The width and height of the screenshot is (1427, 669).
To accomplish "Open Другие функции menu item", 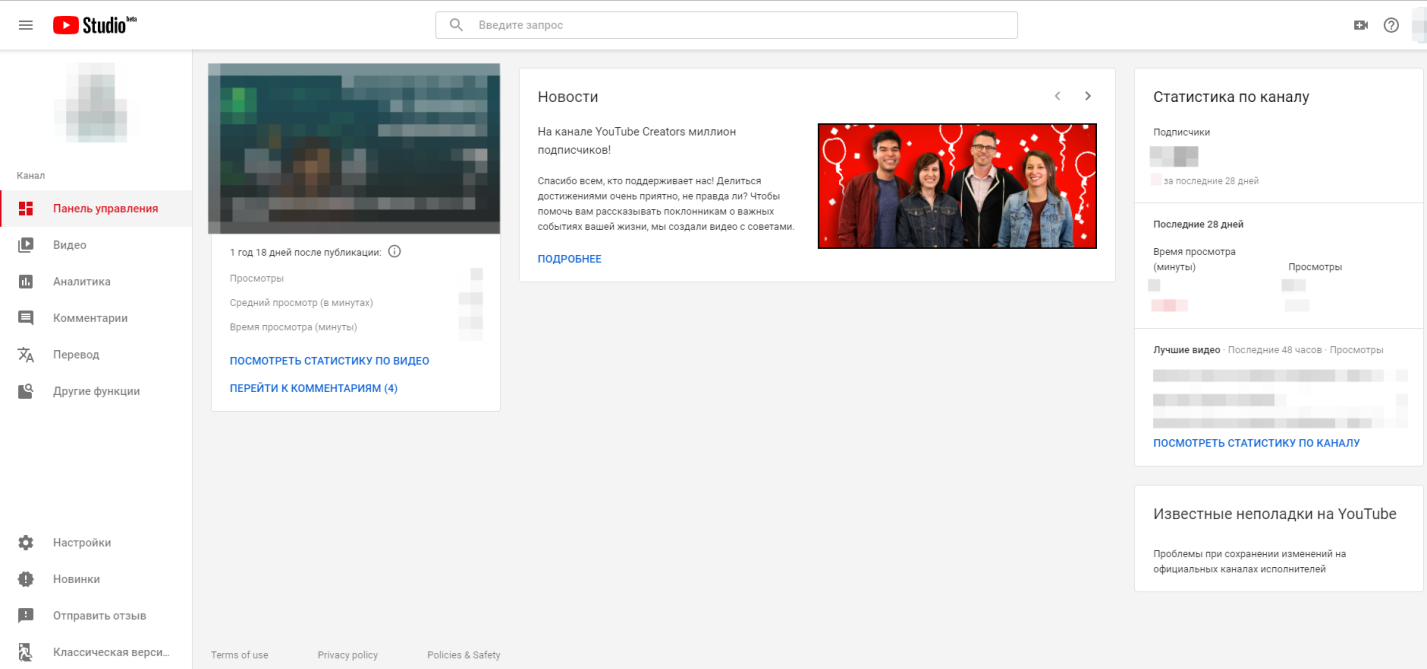I will (x=96, y=391).
